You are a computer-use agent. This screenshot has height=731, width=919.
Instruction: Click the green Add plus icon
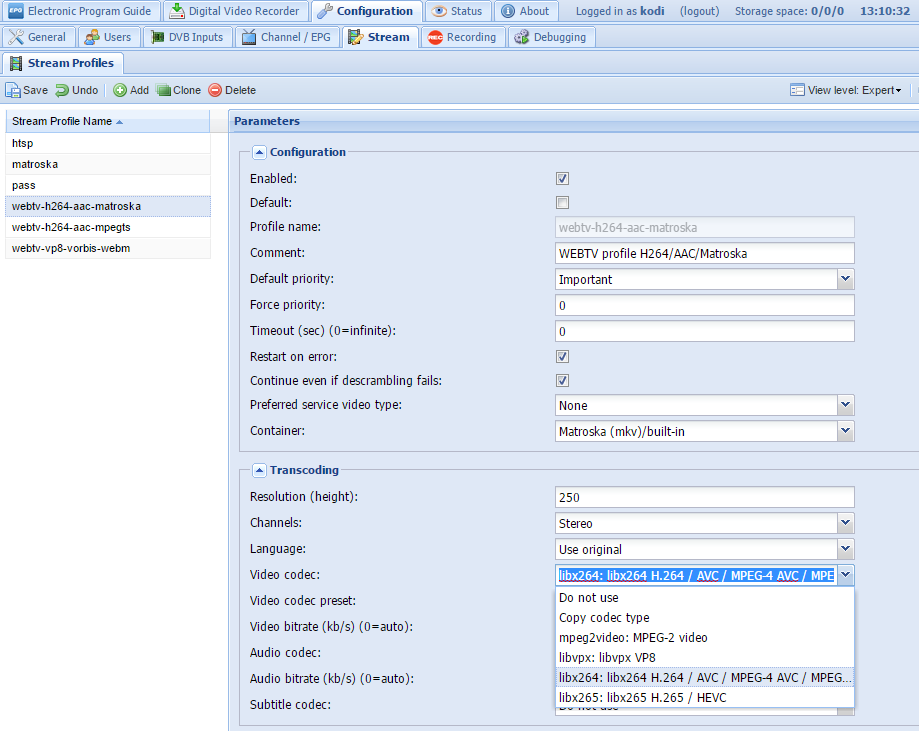(x=120, y=90)
